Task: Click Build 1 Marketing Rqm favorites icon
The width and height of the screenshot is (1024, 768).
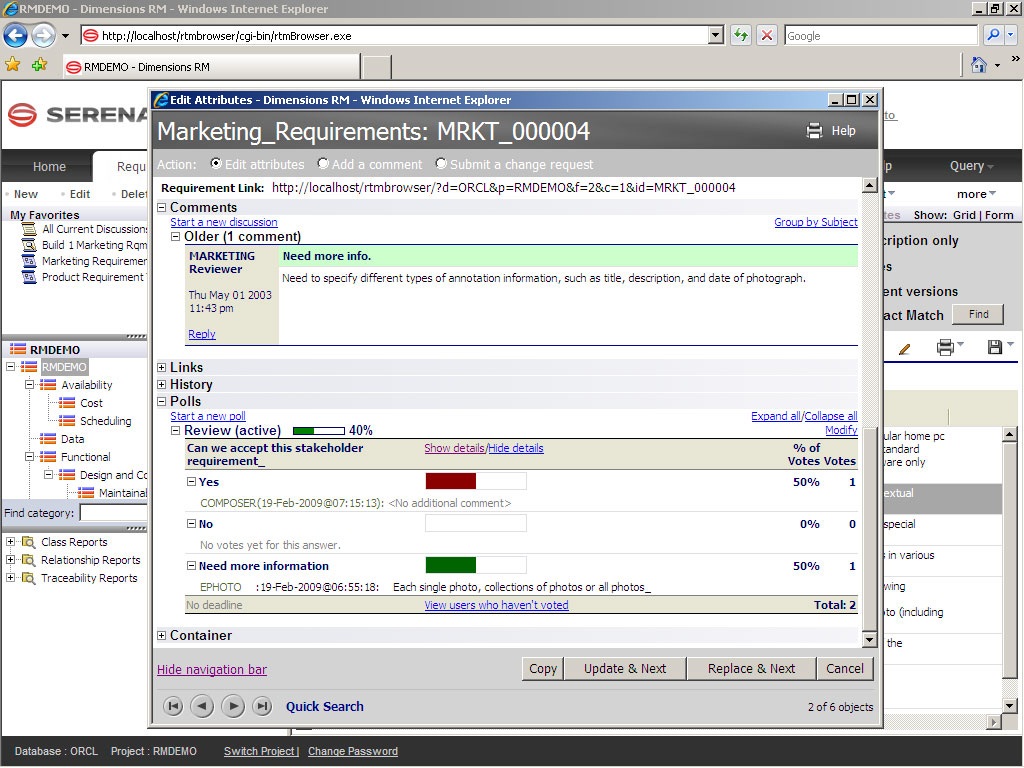Action: (x=29, y=245)
